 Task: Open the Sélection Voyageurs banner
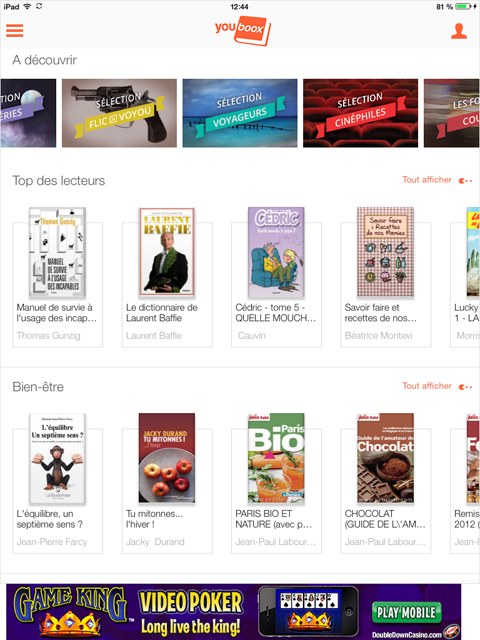240,113
